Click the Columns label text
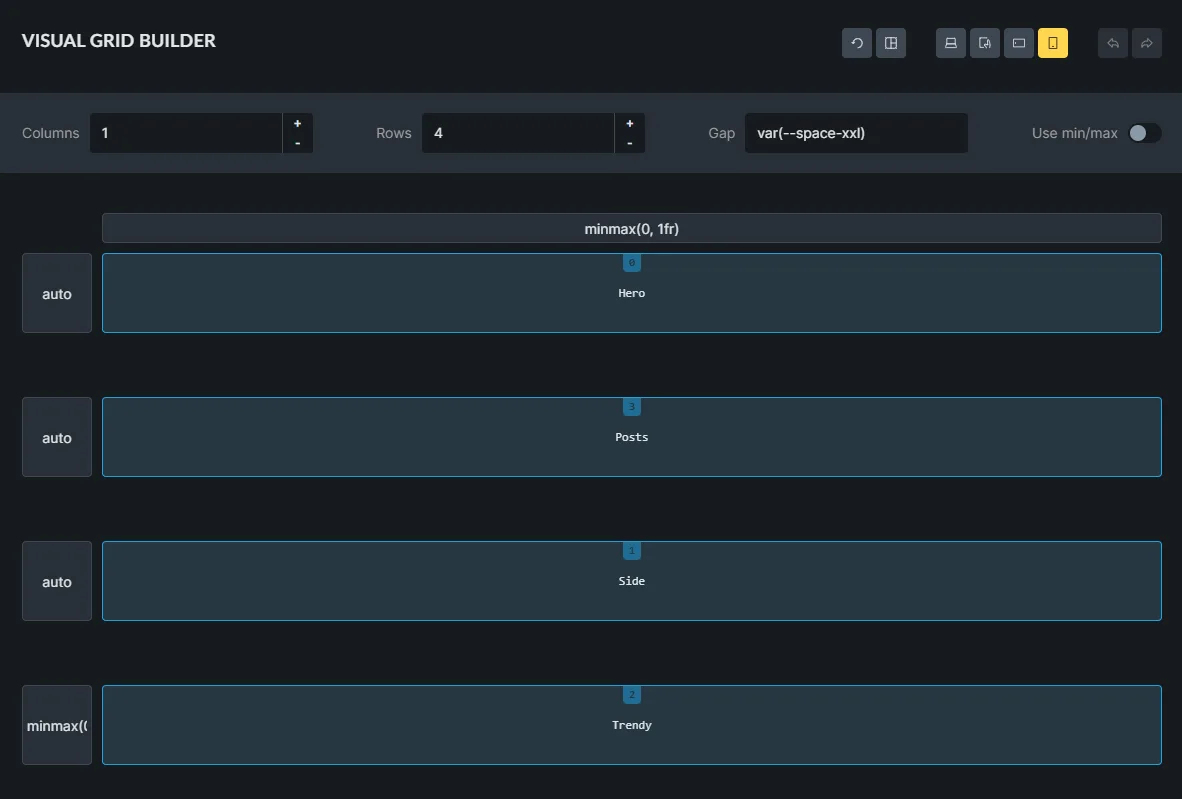Image resolution: width=1182 pixels, height=799 pixels. click(x=51, y=133)
